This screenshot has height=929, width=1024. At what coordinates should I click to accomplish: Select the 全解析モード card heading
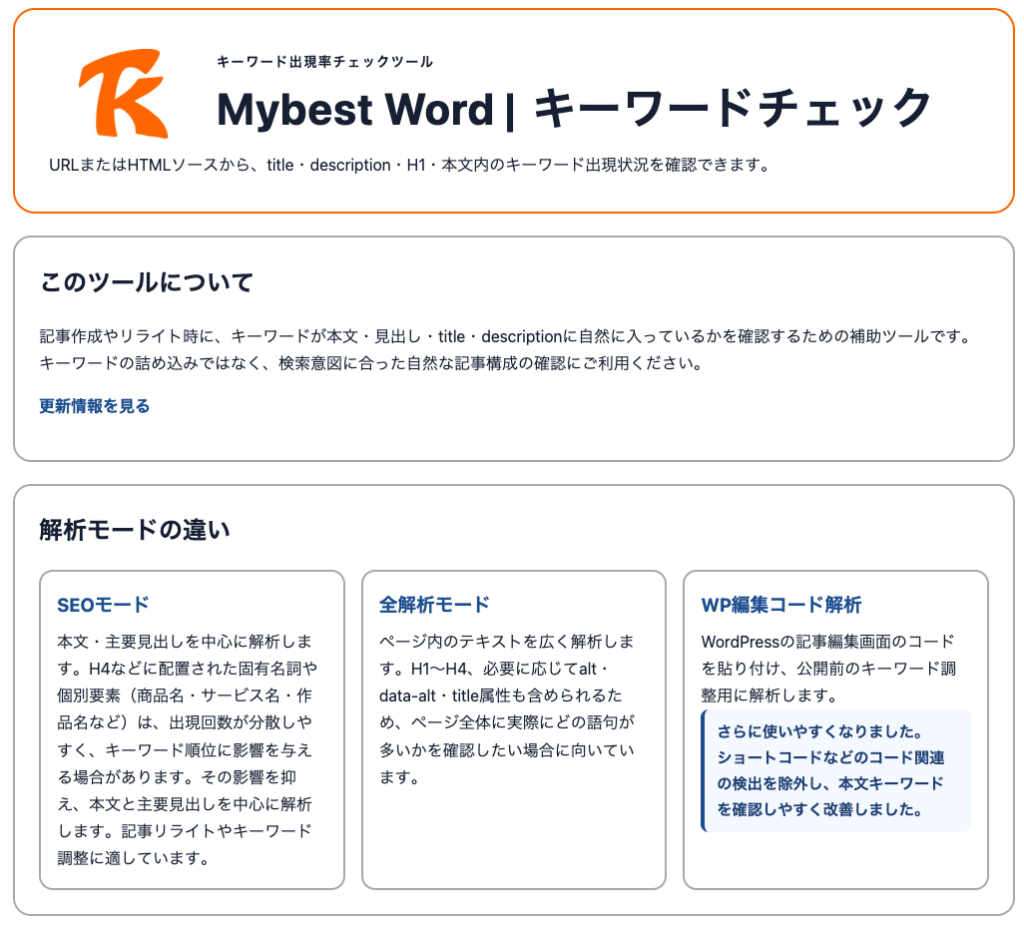pos(434,605)
